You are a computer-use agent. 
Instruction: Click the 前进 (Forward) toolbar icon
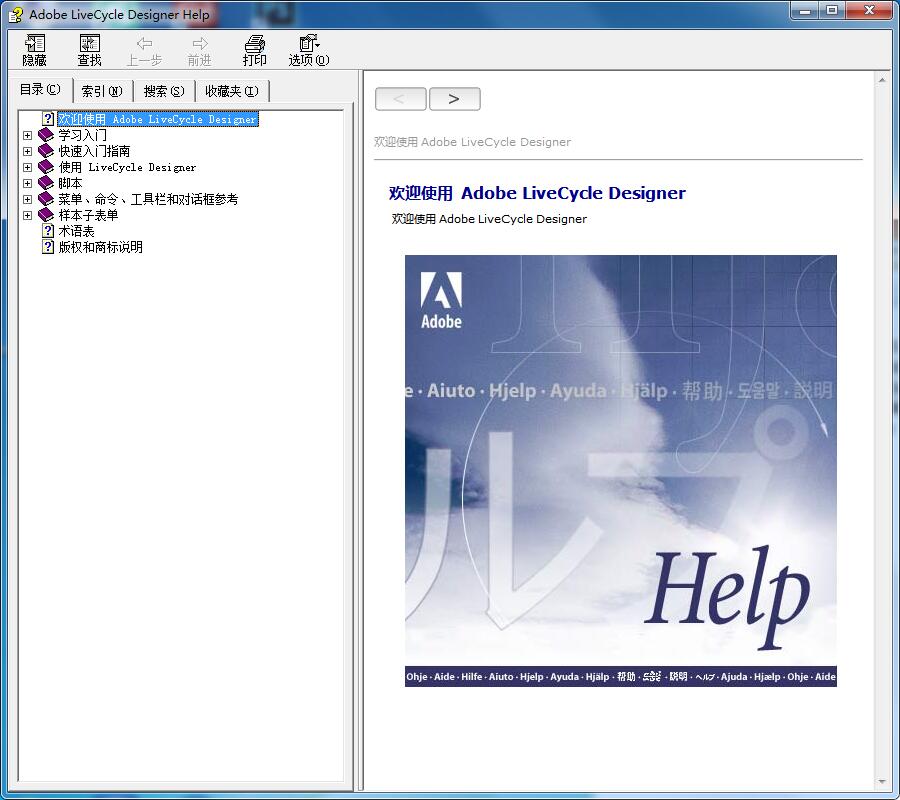click(198, 48)
